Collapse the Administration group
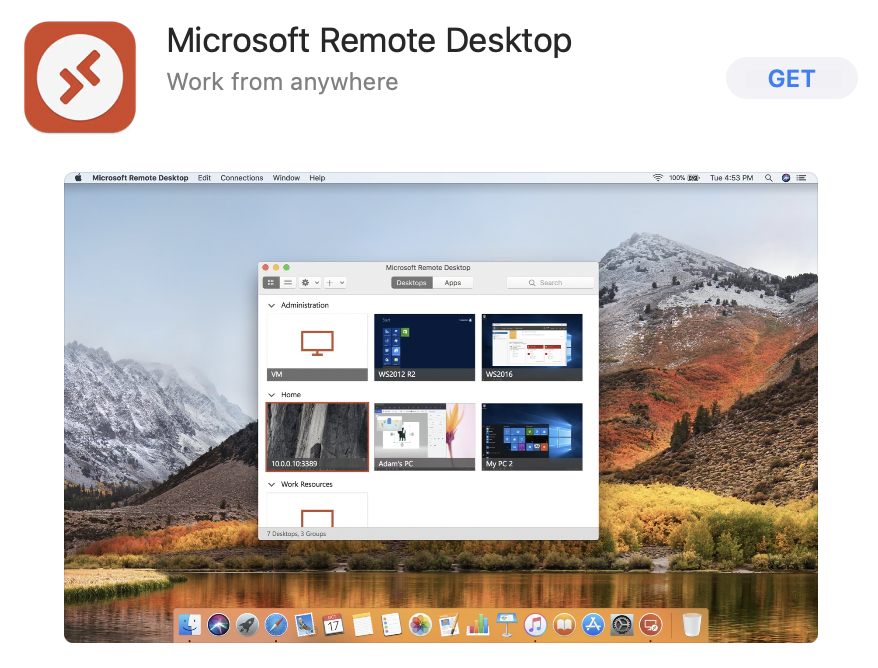 coord(272,305)
